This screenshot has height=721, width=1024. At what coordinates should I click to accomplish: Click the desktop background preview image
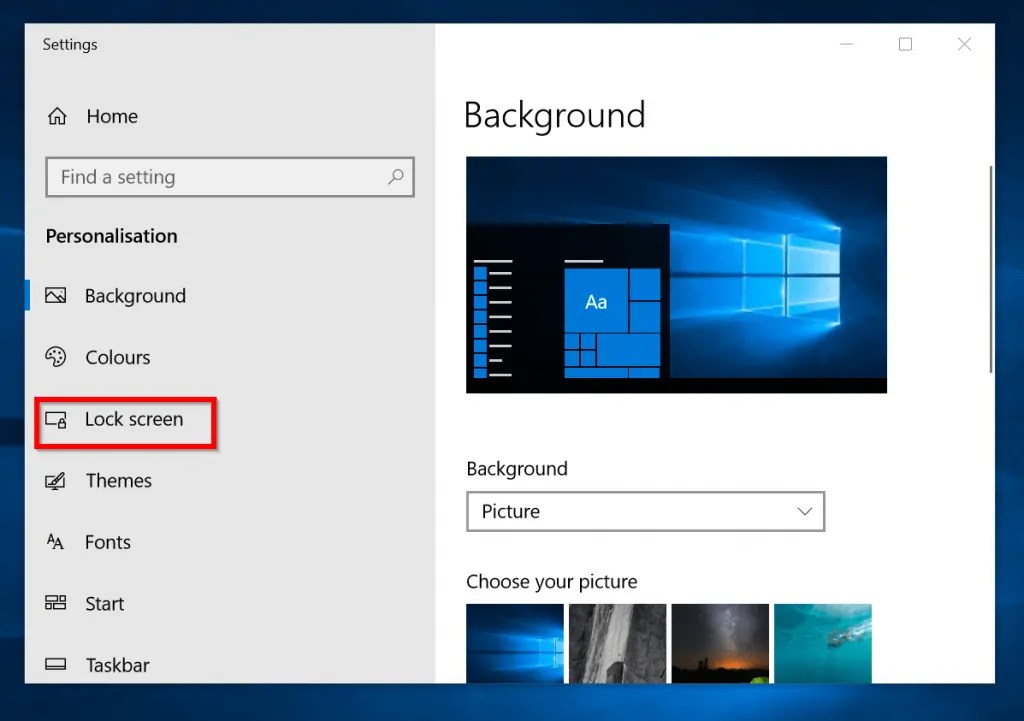[676, 274]
